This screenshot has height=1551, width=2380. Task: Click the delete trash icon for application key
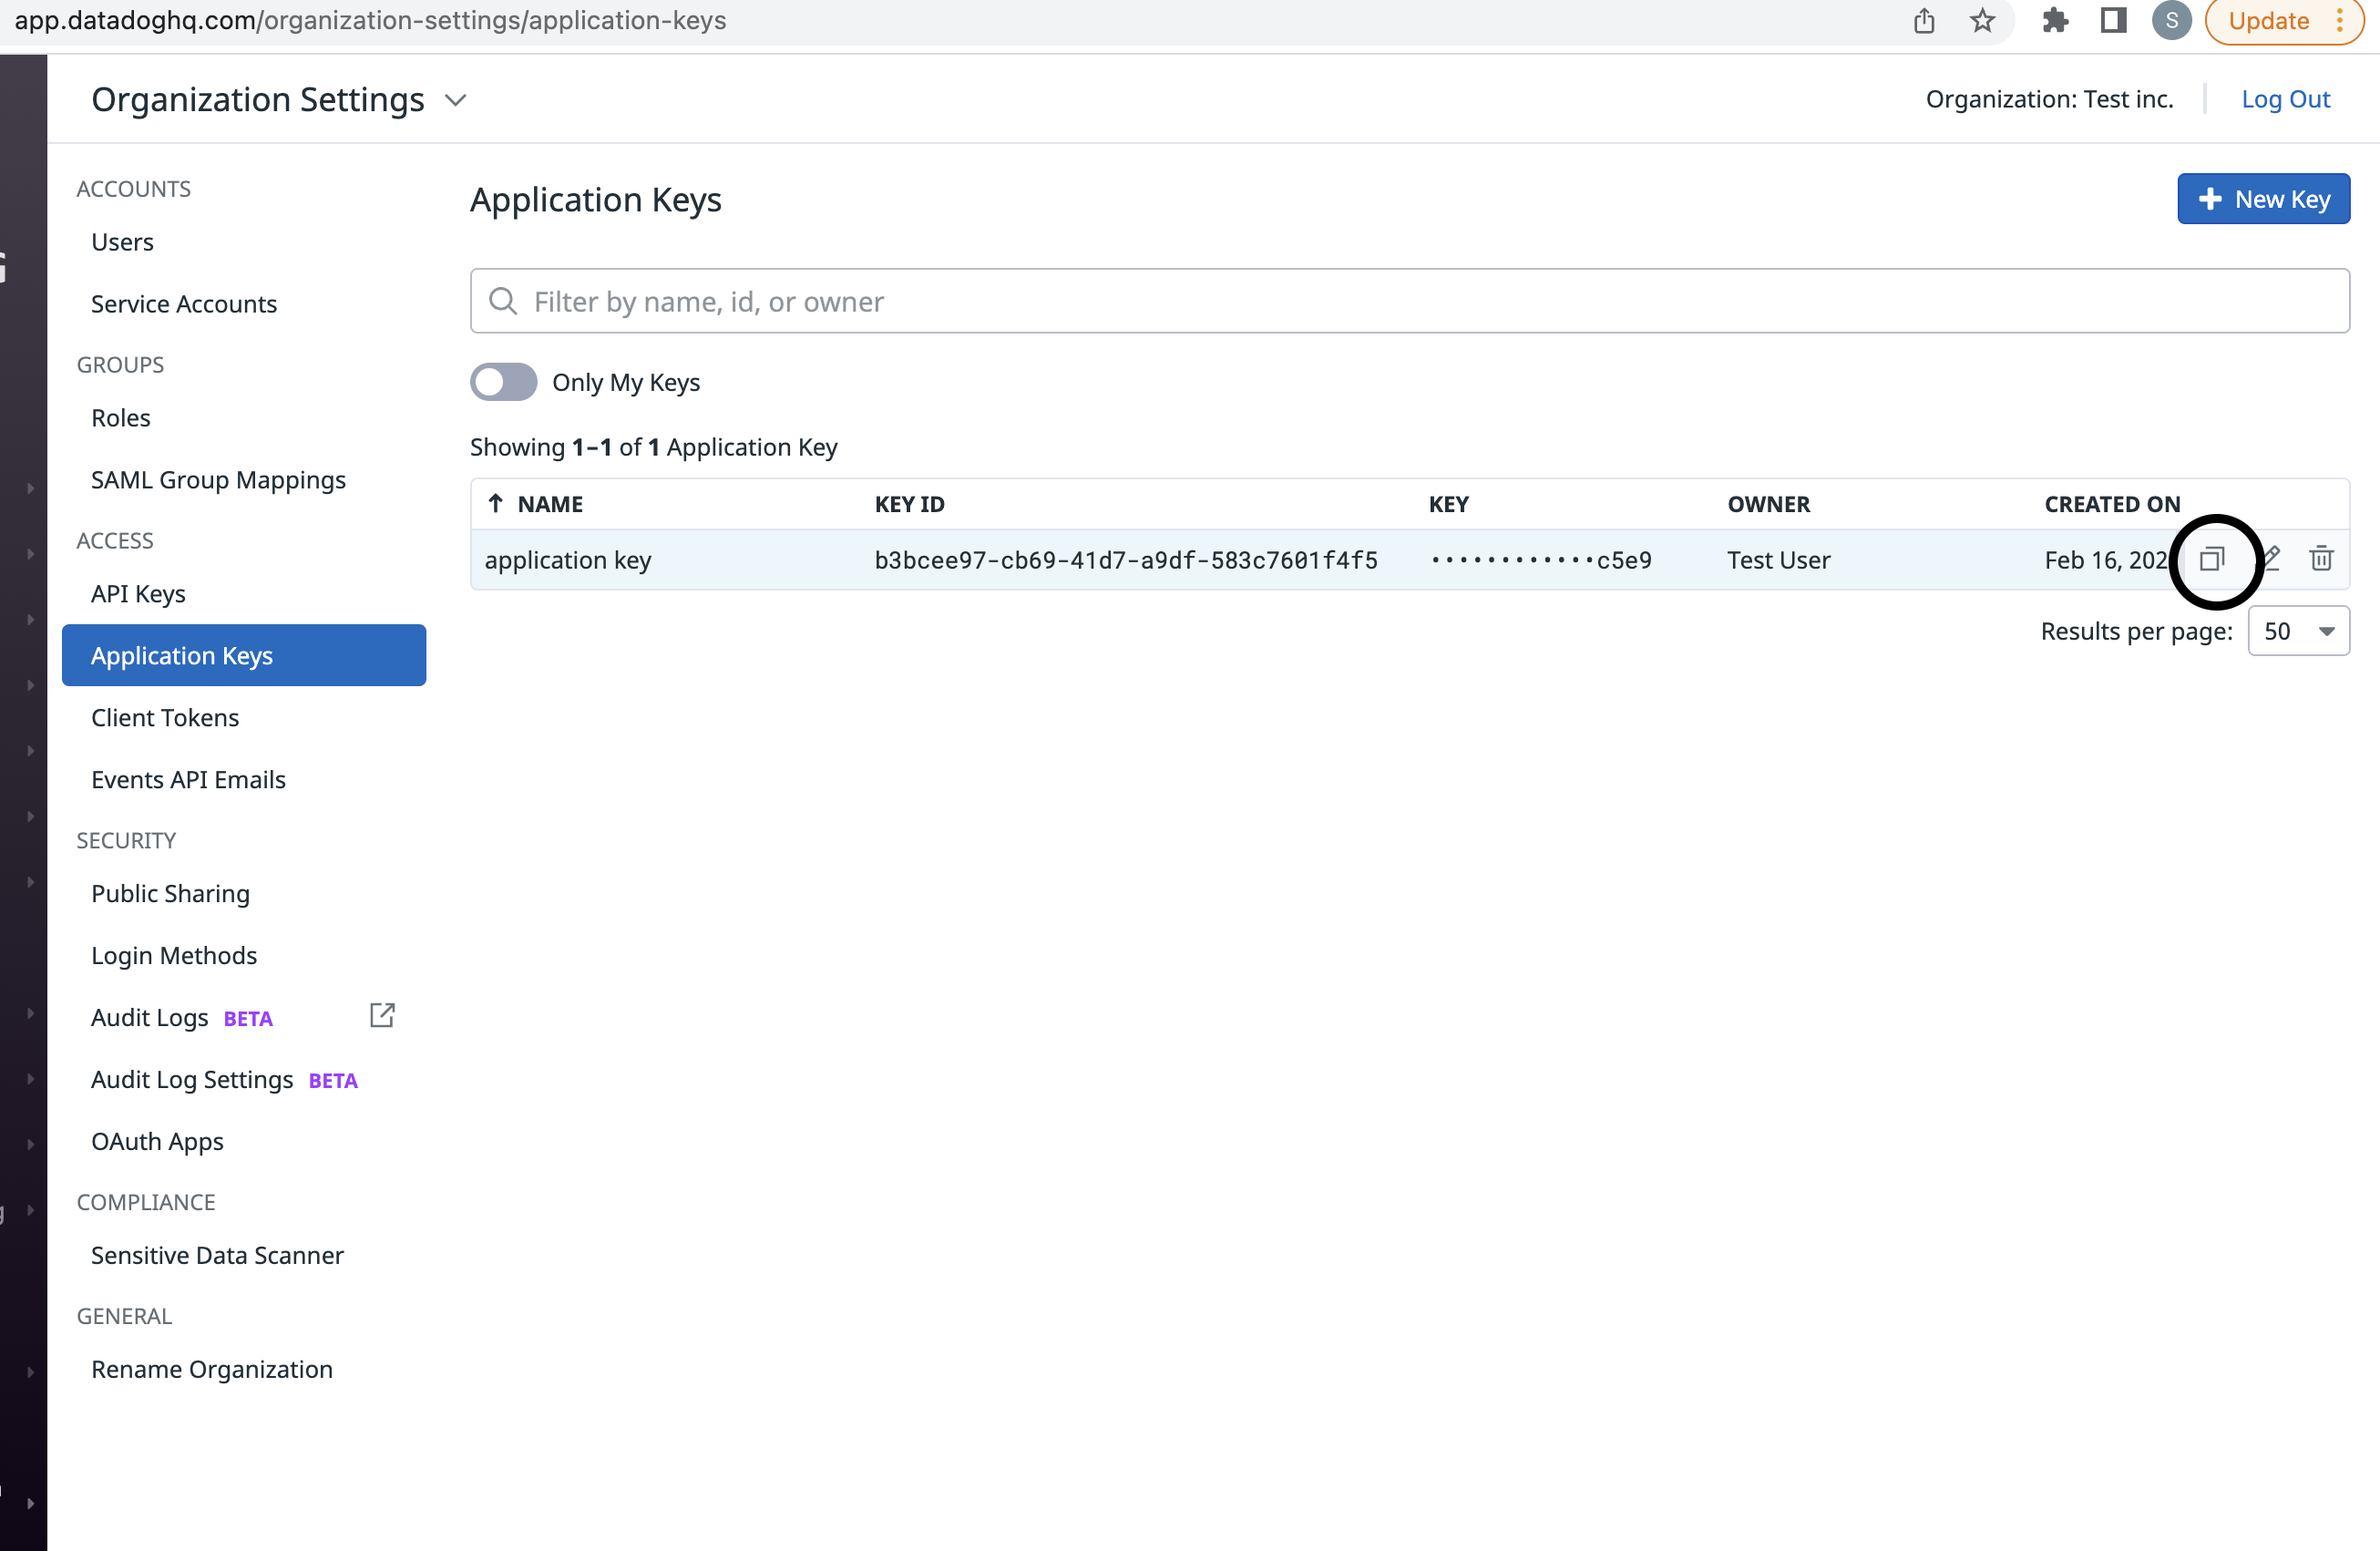pos(2321,559)
